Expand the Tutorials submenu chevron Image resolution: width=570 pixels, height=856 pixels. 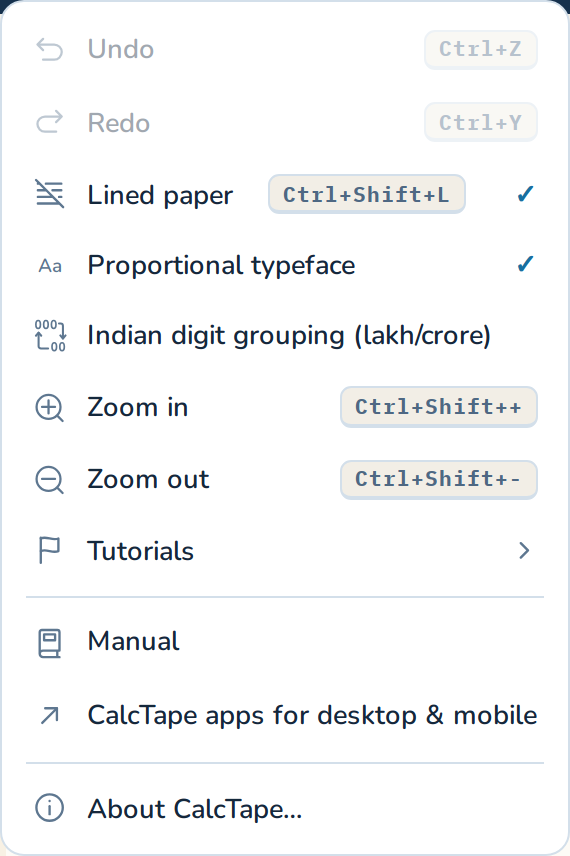tap(524, 550)
